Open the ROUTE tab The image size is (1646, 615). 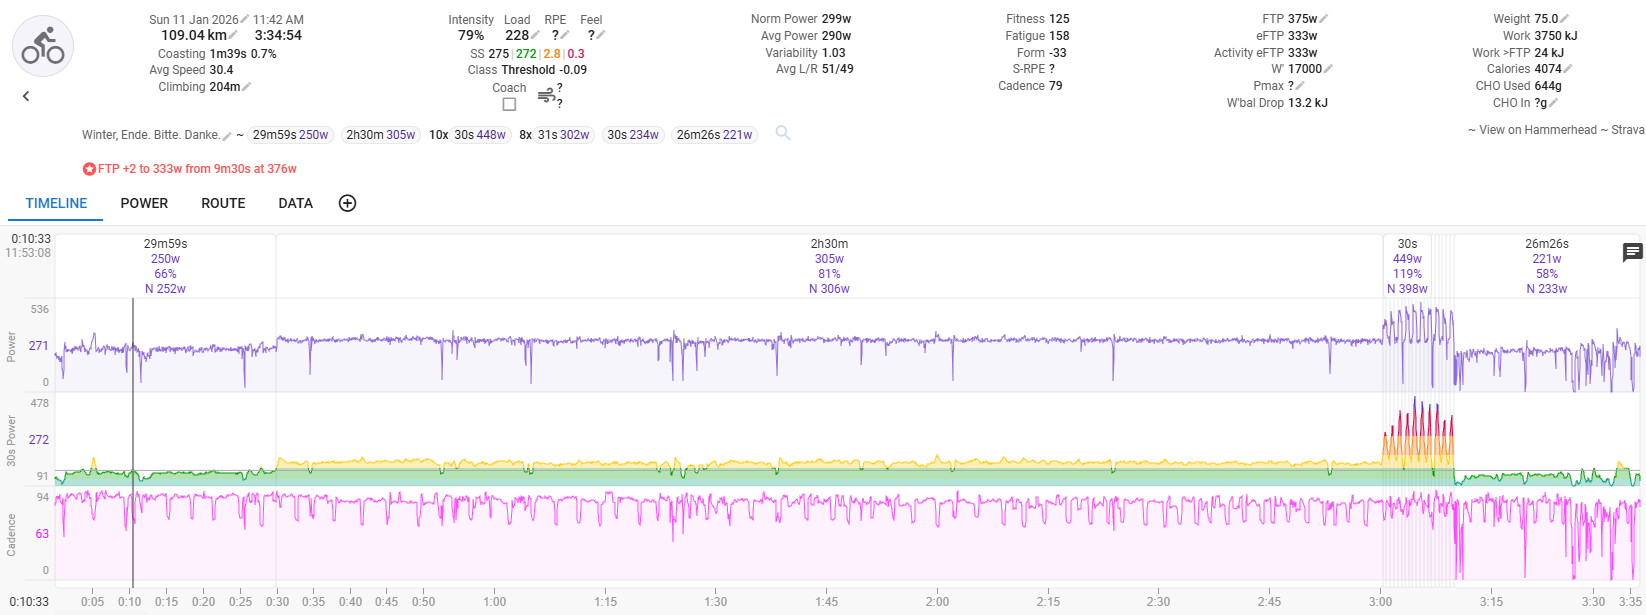pyautogui.click(x=223, y=203)
